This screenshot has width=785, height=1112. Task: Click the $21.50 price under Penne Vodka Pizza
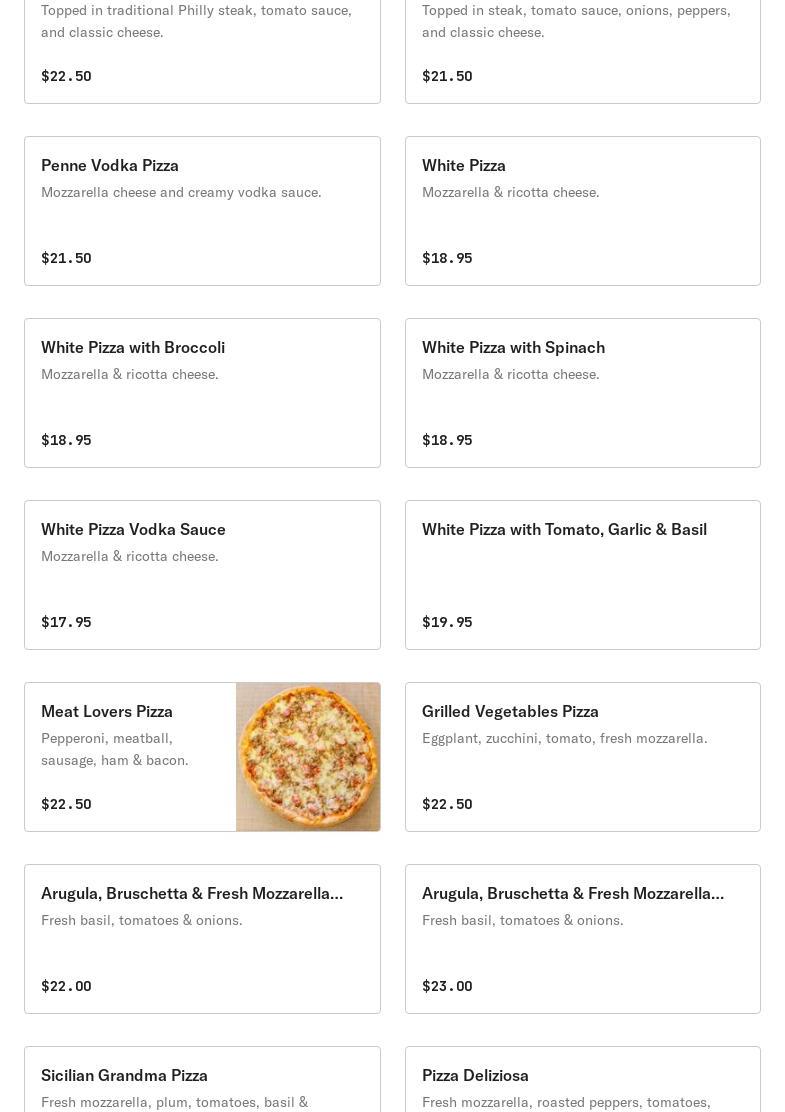66,258
